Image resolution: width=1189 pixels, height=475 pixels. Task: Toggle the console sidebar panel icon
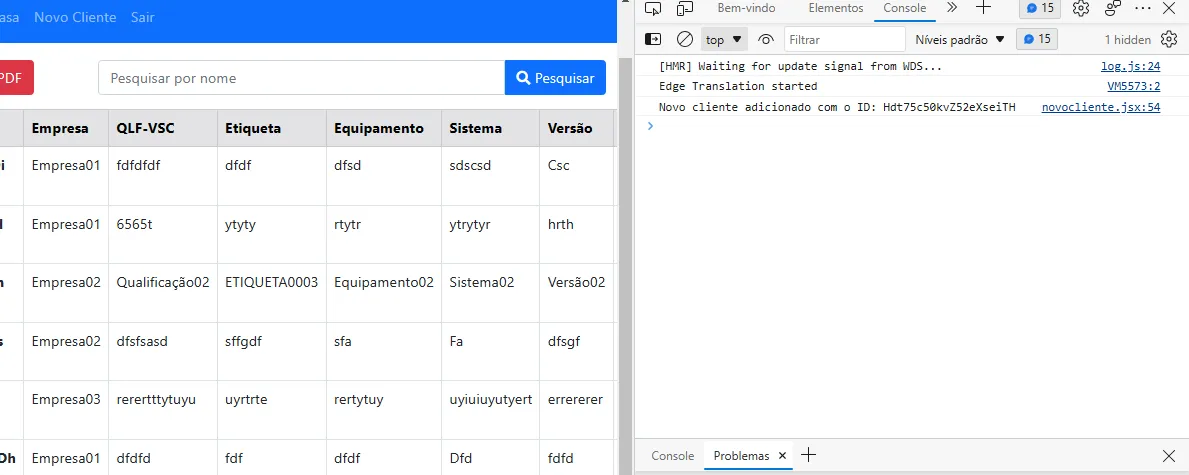pyautogui.click(x=653, y=39)
